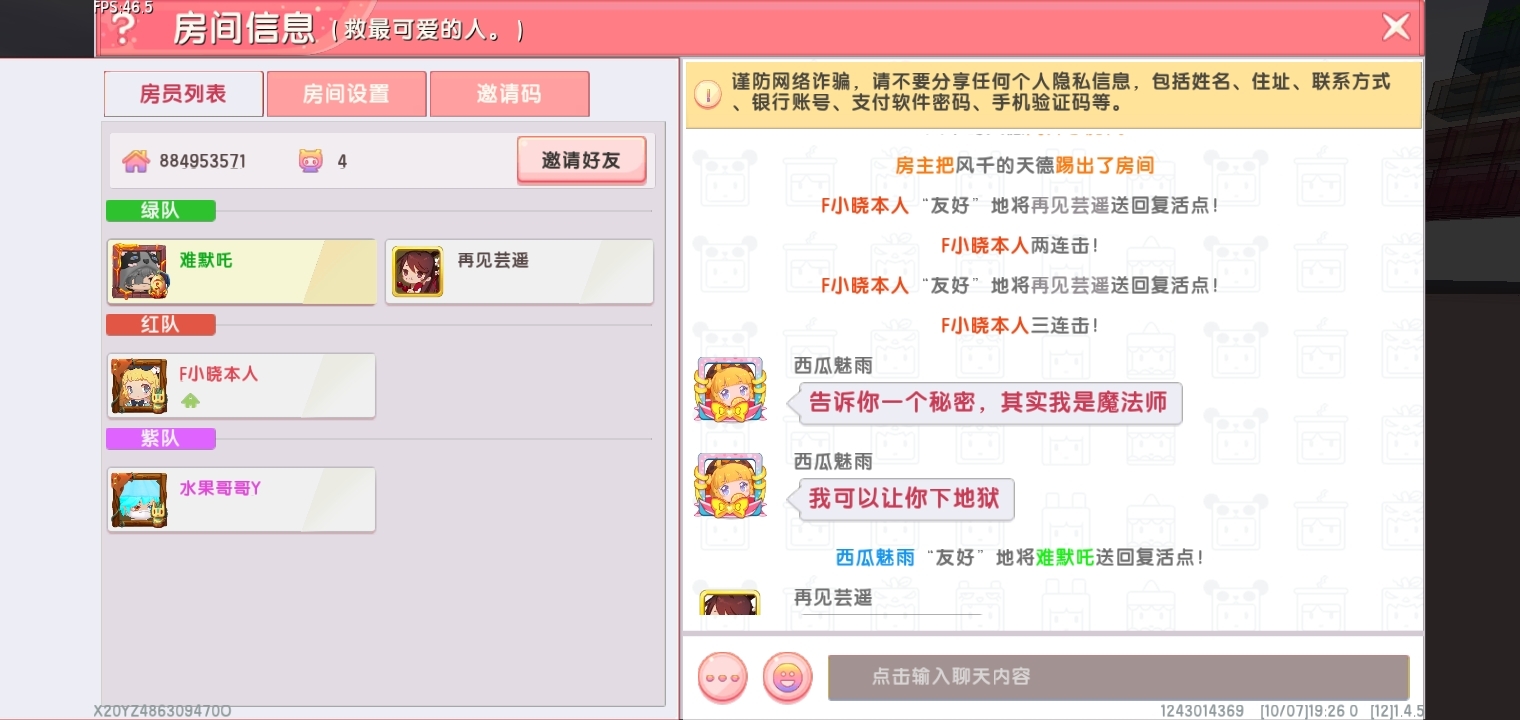The image size is (1520, 720).
Task: Select the 紫队 team label
Action: coord(160,439)
